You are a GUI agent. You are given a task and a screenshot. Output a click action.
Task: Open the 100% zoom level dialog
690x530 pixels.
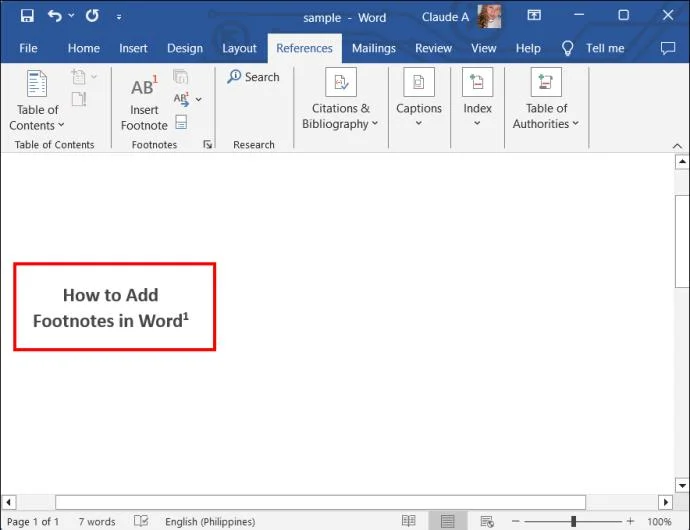pos(659,522)
